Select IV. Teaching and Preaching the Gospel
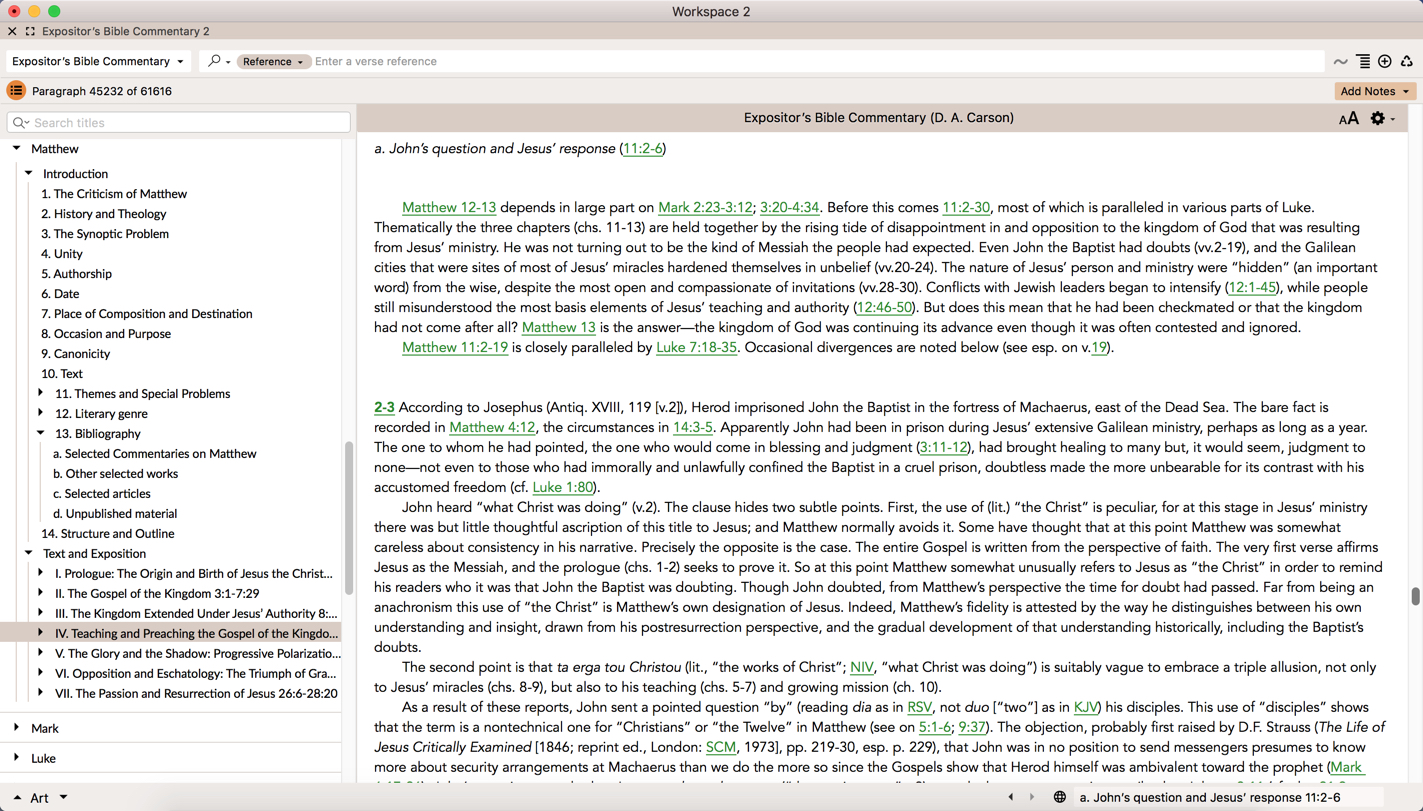Image resolution: width=1423 pixels, height=811 pixels. 197,634
